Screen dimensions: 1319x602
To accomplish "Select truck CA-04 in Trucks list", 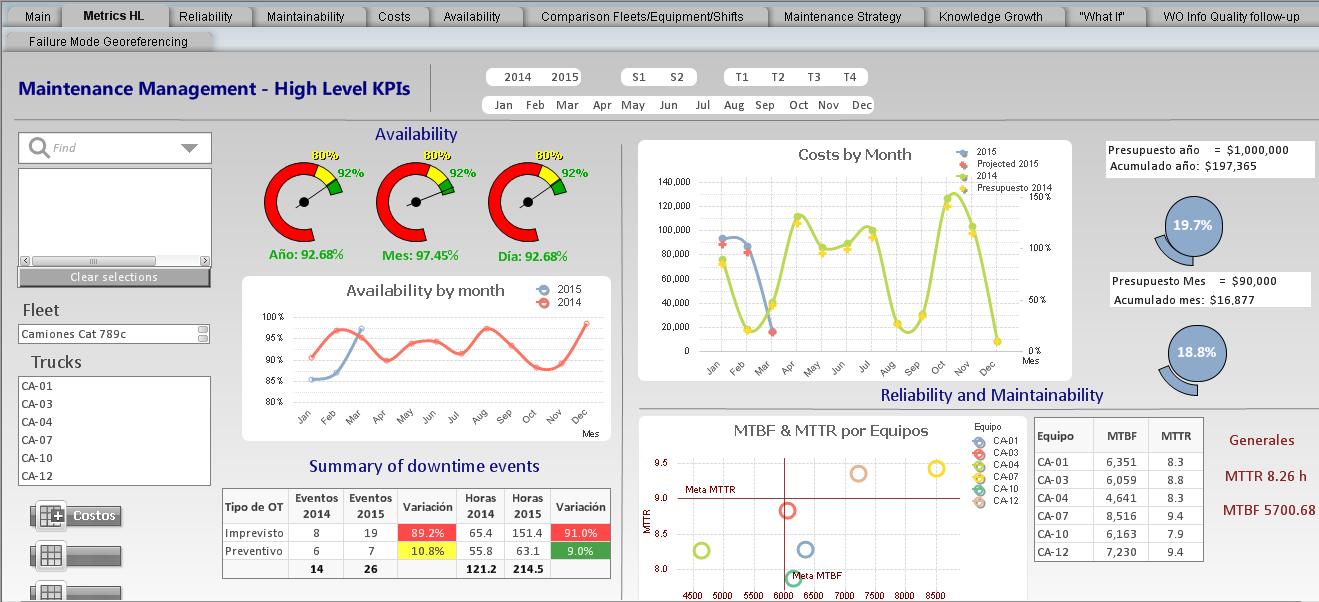I will 37,422.
